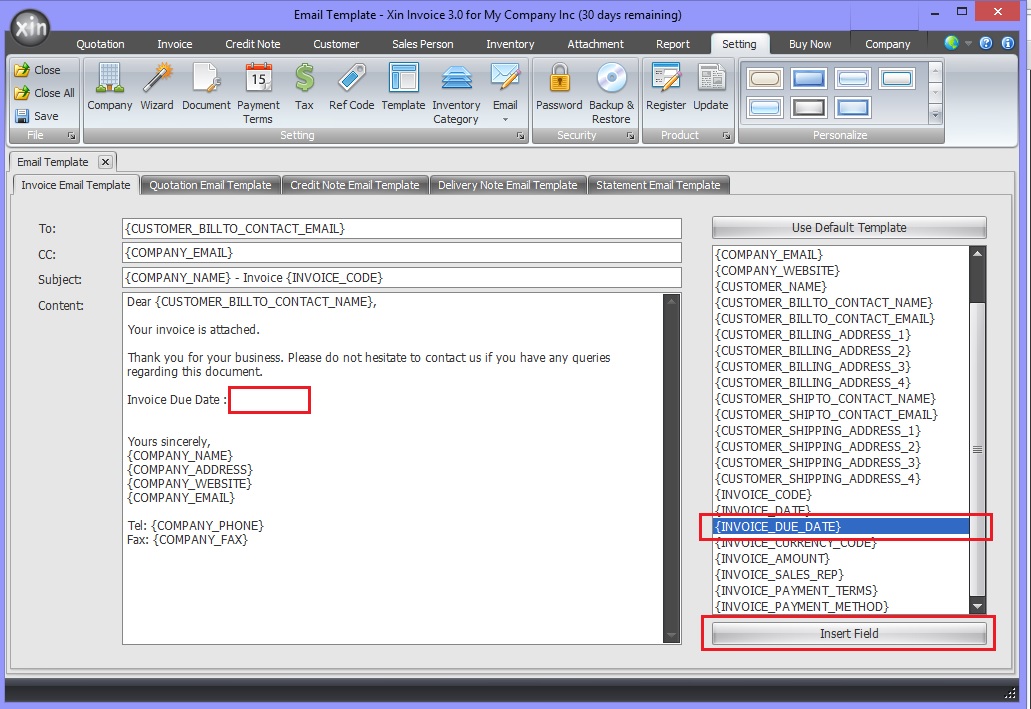Image resolution: width=1031 pixels, height=709 pixels.
Task: Select the tan Personalize style swatch
Action: click(x=765, y=79)
